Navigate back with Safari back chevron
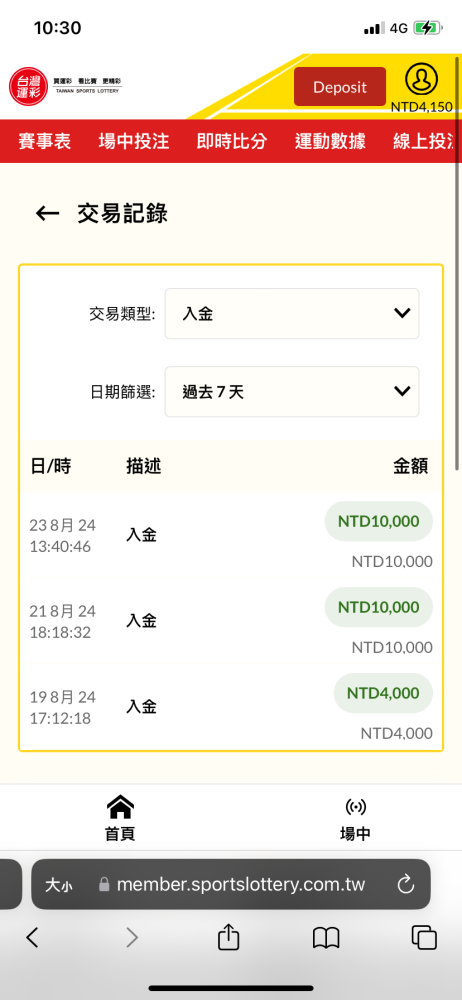Screen dimensions: 462x1000 coord(33,938)
